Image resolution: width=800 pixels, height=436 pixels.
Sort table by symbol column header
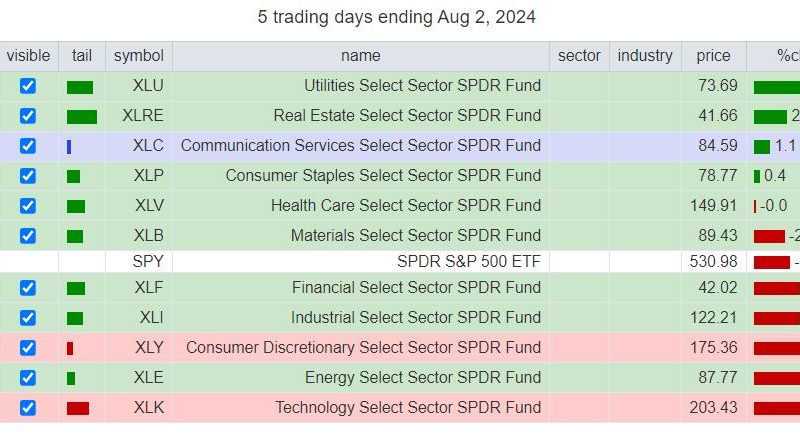point(139,56)
